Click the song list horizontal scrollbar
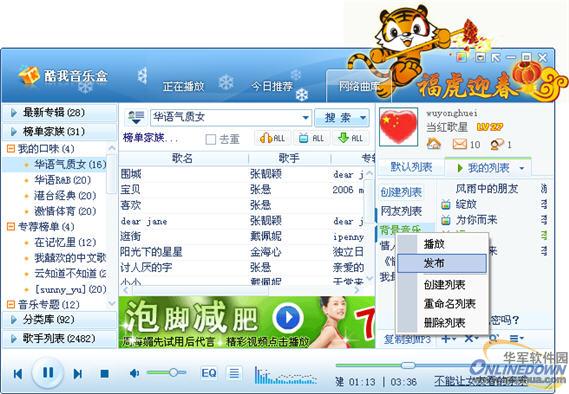569x394 pixels. click(200, 290)
